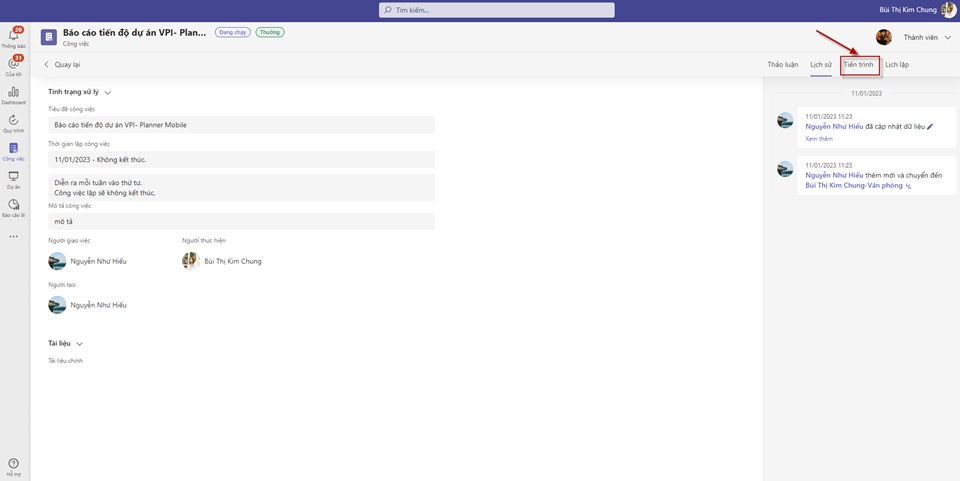Image resolution: width=960 pixels, height=481 pixels.
Task: Open the Quy trình sidebar icon
Action: point(13,122)
